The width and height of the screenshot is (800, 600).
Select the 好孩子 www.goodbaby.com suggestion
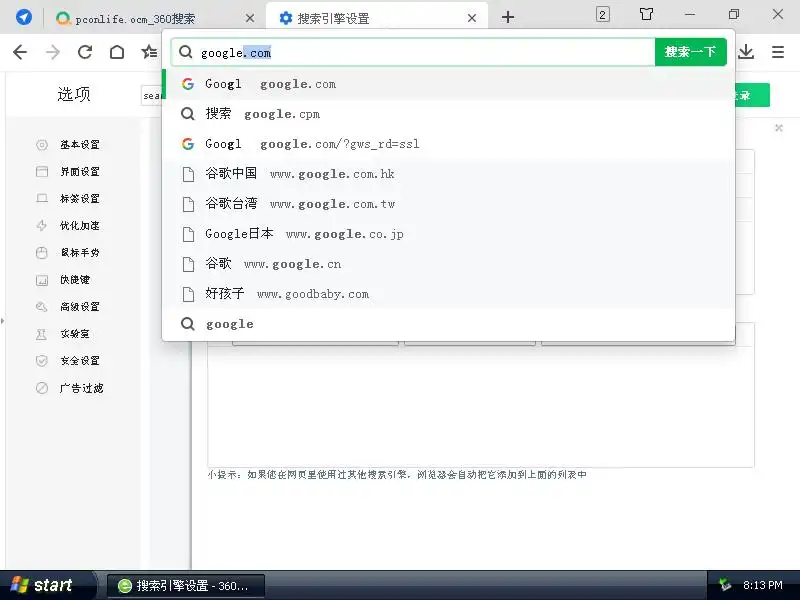pyautogui.click(x=448, y=294)
